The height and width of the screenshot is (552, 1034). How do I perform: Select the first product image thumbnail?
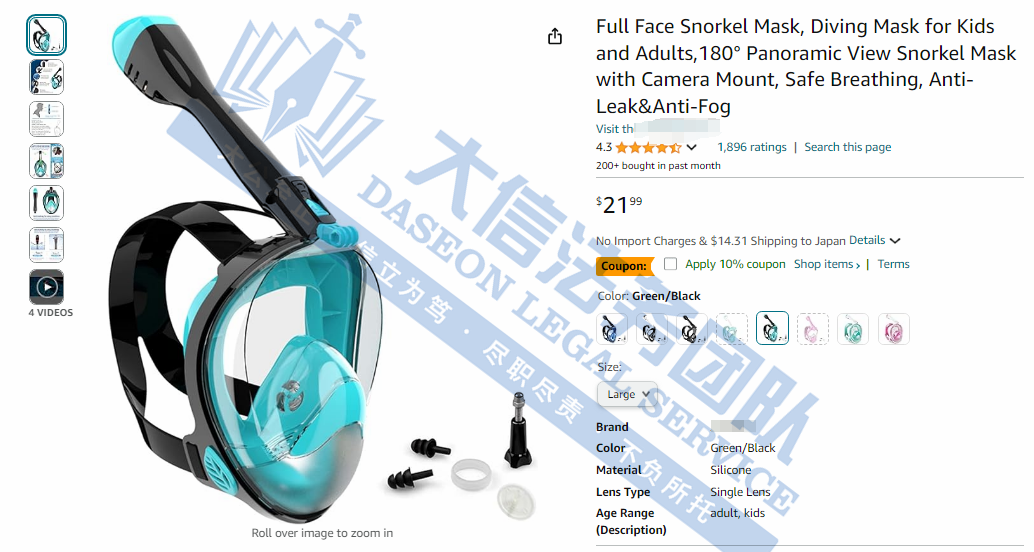[x=46, y=35]
